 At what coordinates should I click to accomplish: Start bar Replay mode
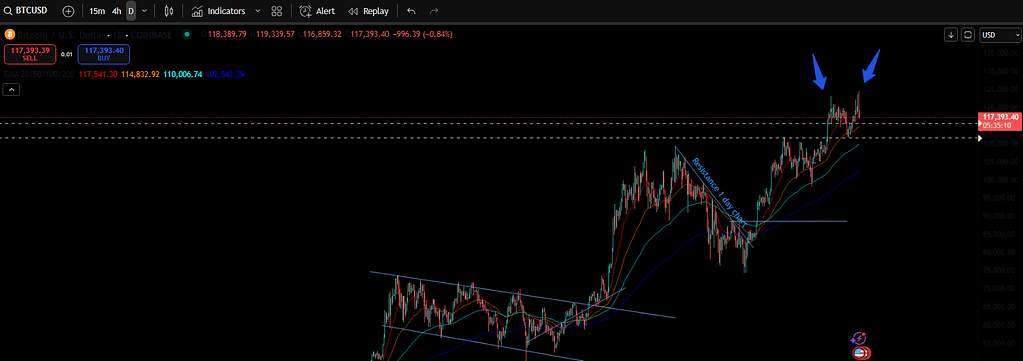(368, 11)
